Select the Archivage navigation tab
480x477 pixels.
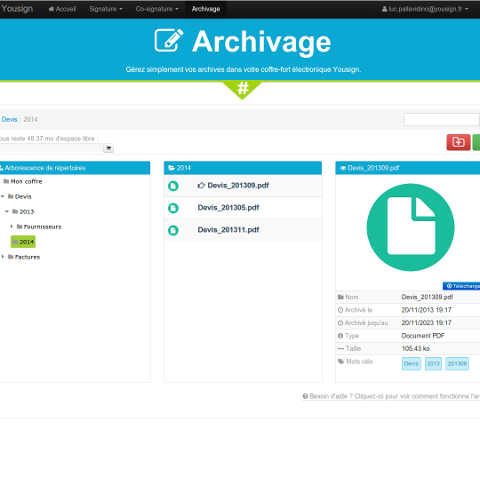[x=206, y=9]
